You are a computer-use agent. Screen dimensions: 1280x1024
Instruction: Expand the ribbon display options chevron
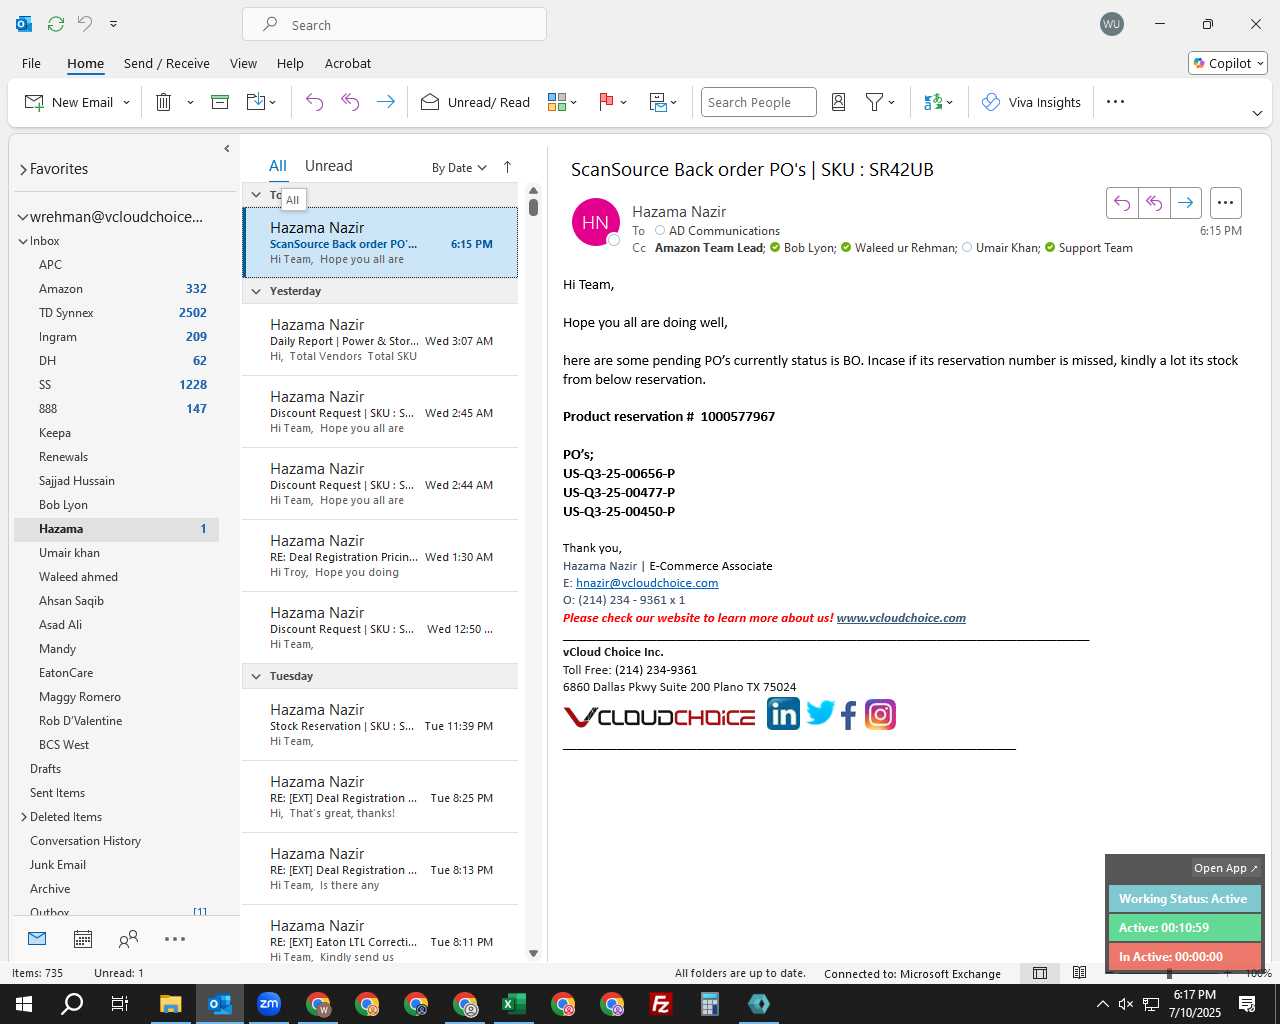tap(1257, 113)
